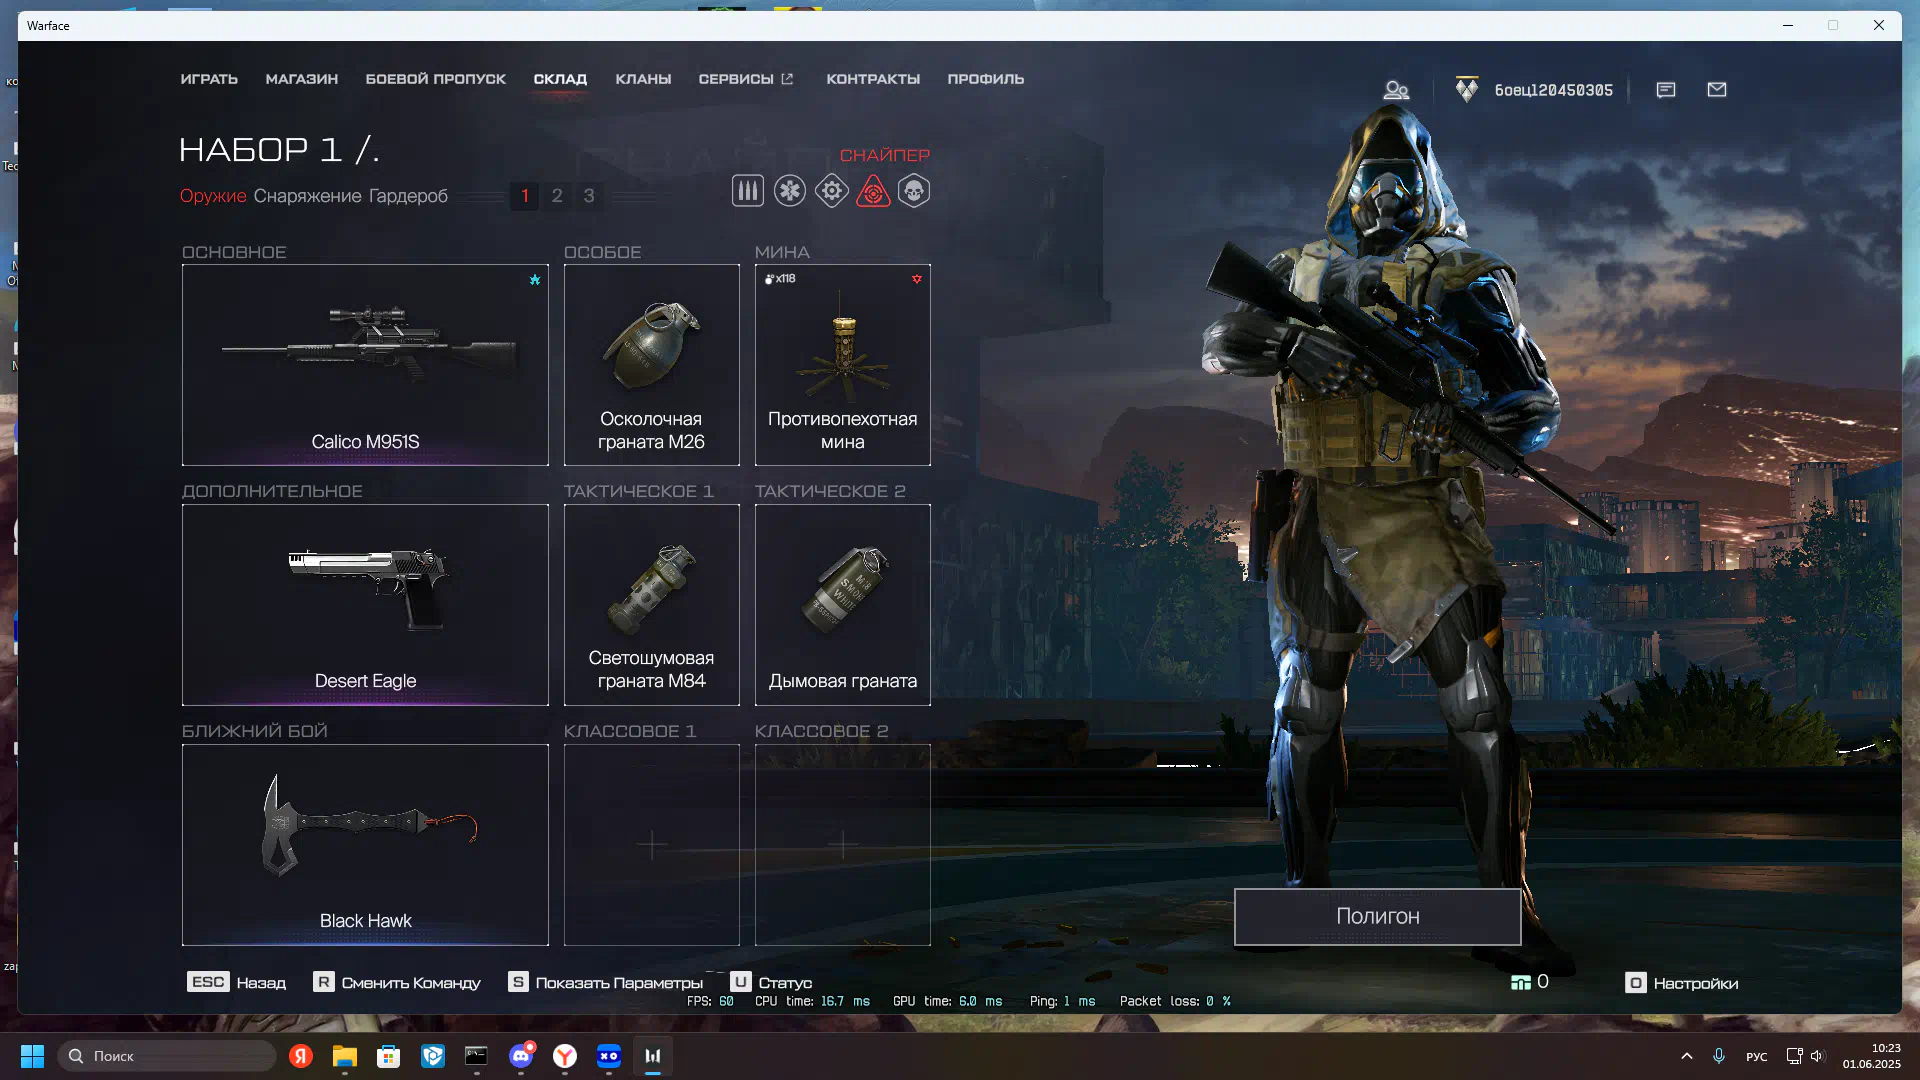Image resolution: width=1920 pixels, height=1080 pixels.
Task: Open the Дымовая граната slot
Action: (x=843, y=605)
